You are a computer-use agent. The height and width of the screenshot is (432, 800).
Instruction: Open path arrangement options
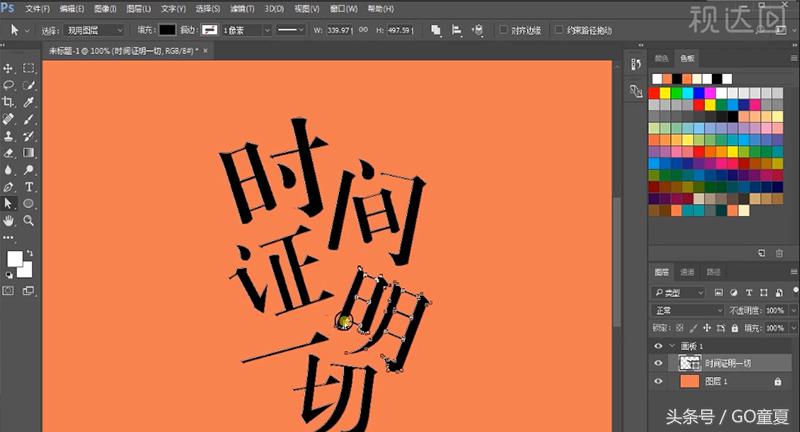(x=478, y=30)
